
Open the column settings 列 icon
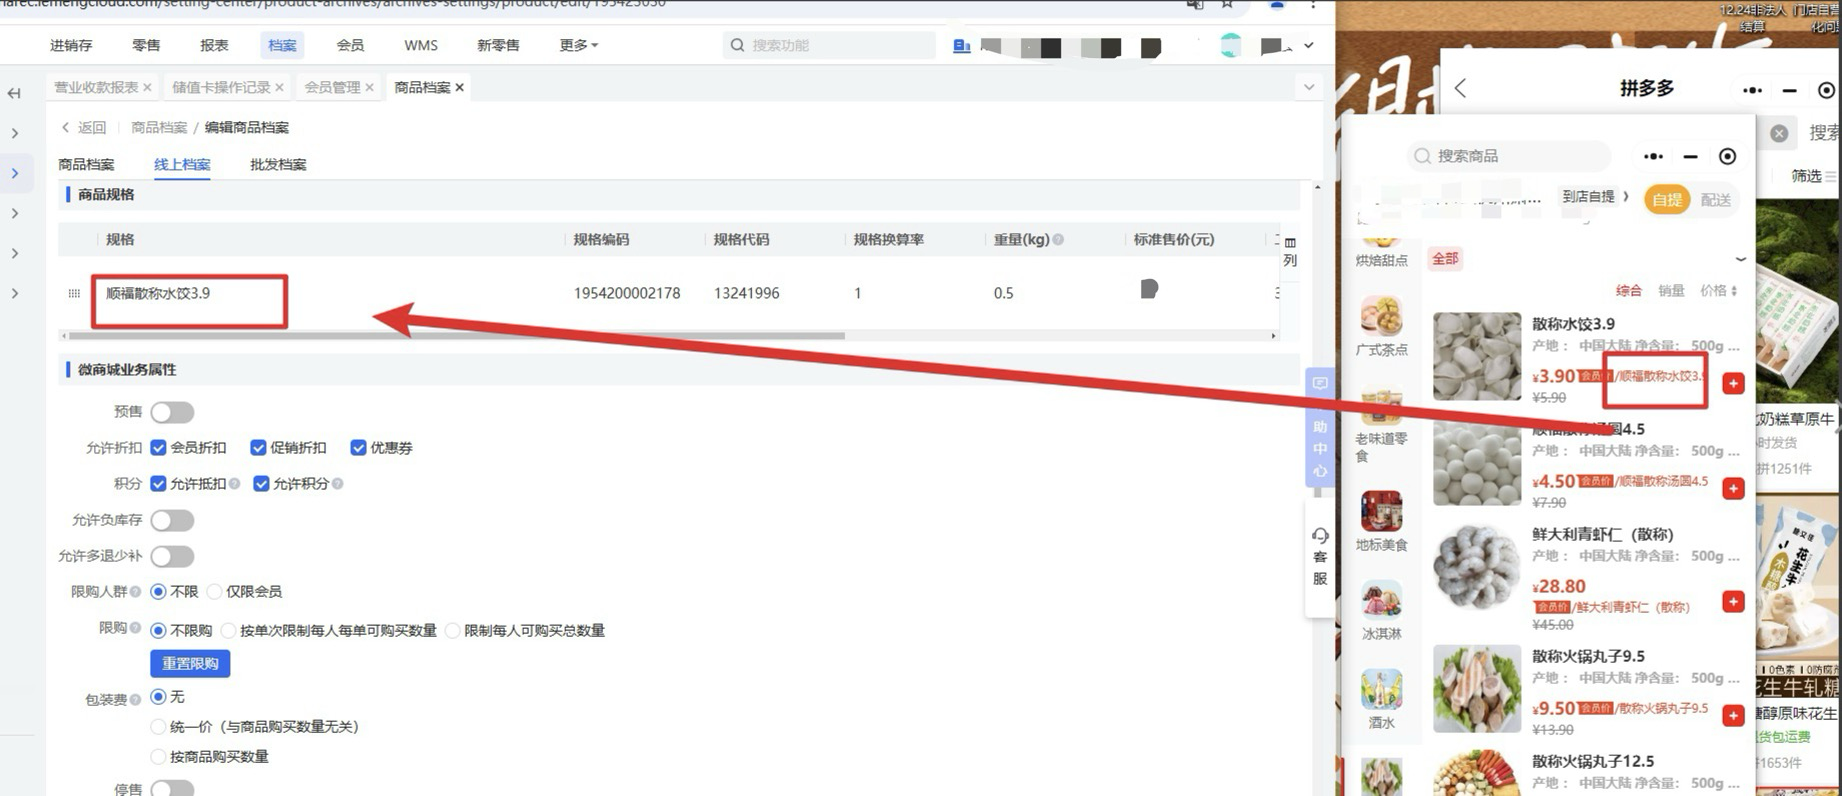click(x=1290, y=251)
